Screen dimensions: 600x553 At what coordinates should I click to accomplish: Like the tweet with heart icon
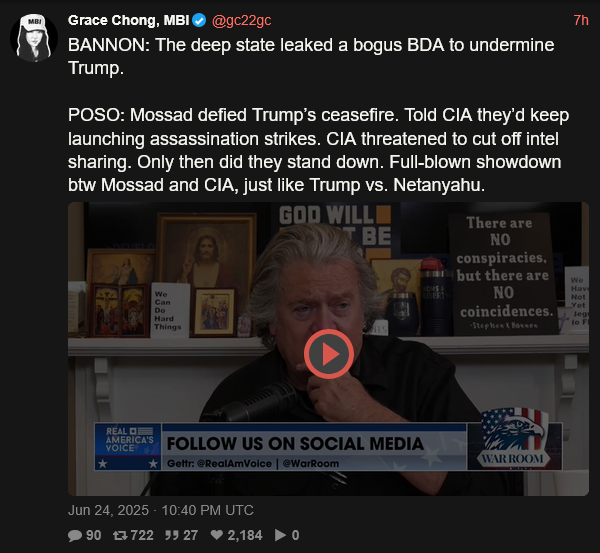pyautogui.click(x=217, y=535)
